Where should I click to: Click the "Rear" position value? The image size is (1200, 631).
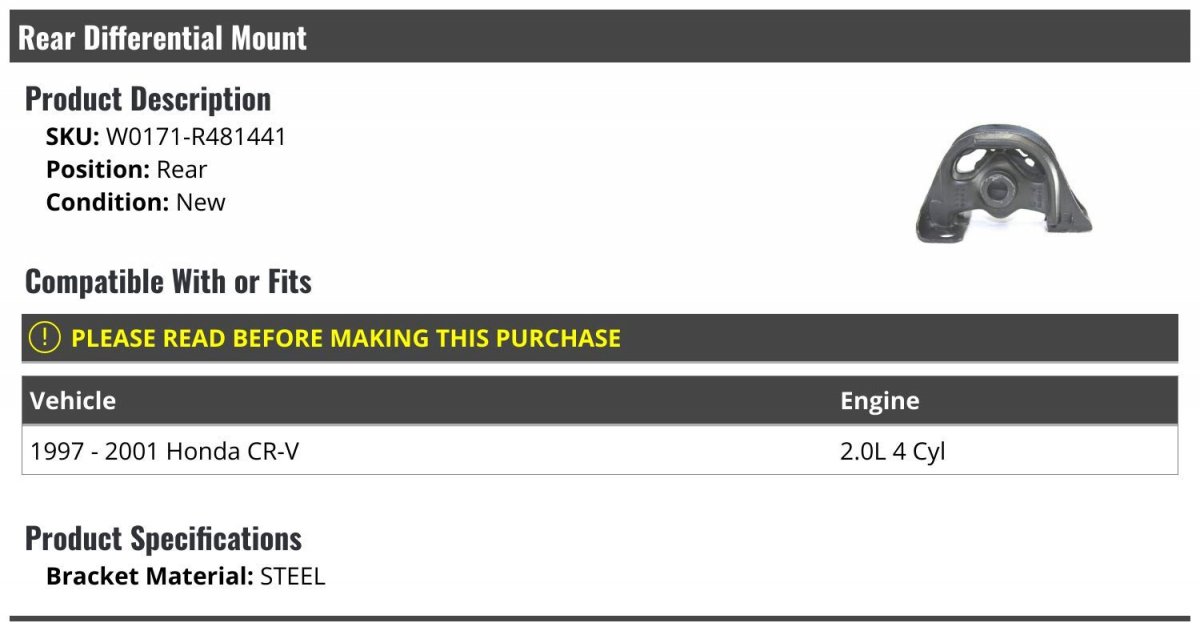[182, 169]
